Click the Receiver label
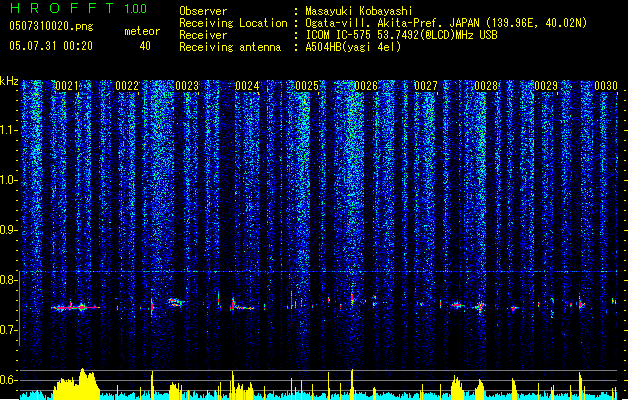Image resolution: width=629 pixels, height=400 pixels. click(203, 35)
